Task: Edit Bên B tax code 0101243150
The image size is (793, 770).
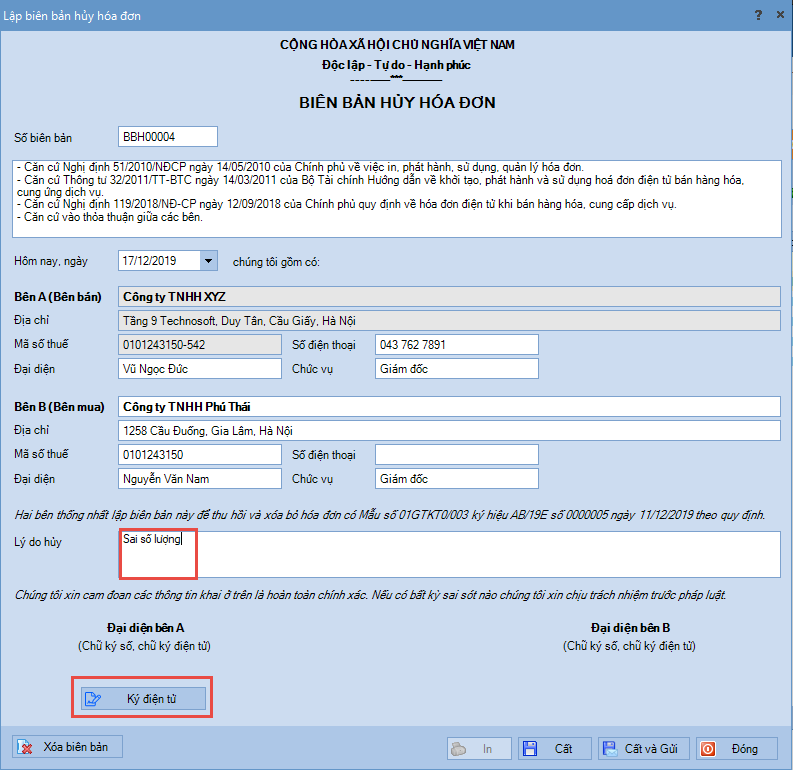Action: (200, 455)
